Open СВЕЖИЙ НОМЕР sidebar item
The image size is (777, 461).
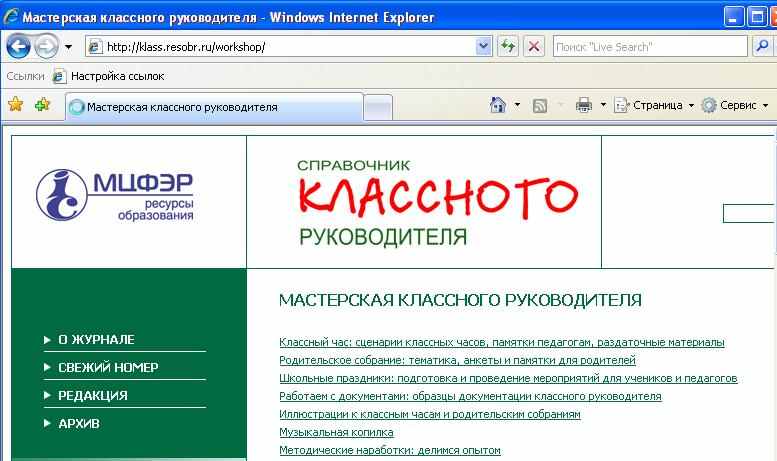pyautogui.click(x=108, y=367)
